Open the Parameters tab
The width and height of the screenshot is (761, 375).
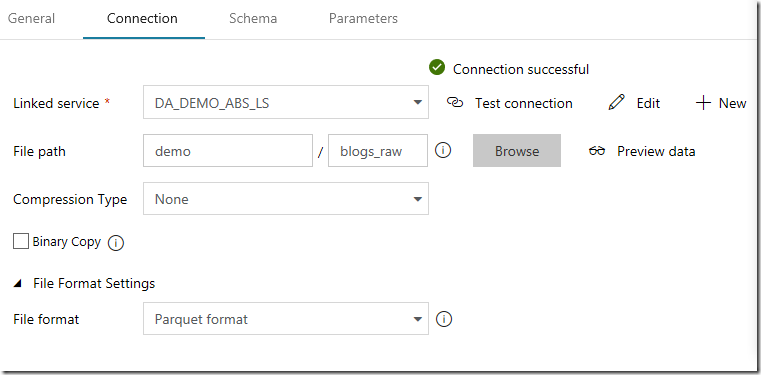tap(363, 18)
